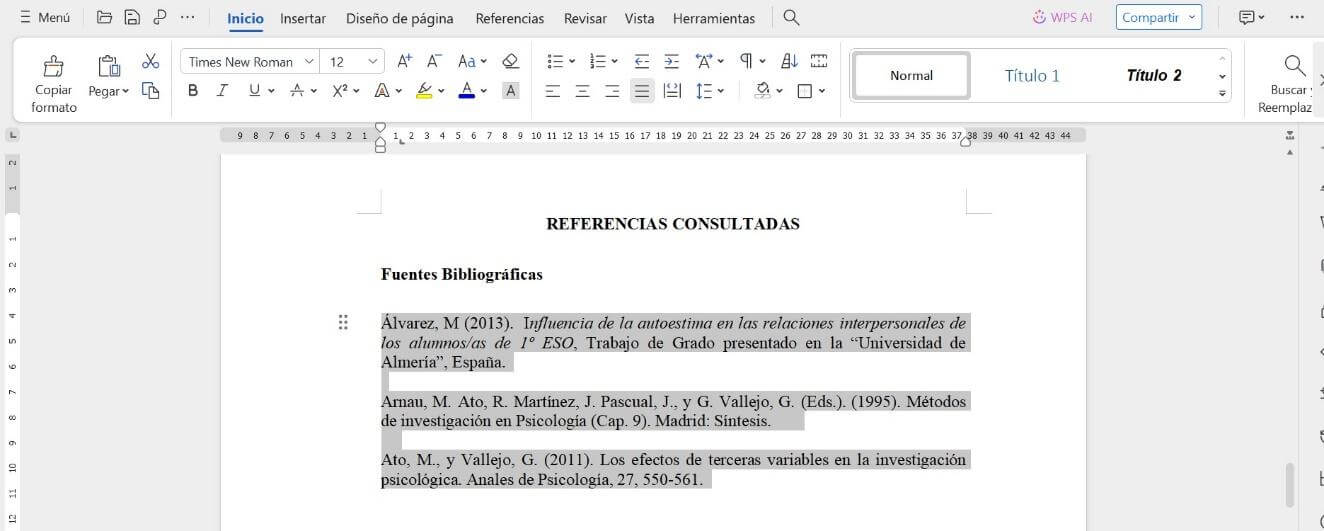
Task: Cut selection with the scissors icon
Action: 151,61
